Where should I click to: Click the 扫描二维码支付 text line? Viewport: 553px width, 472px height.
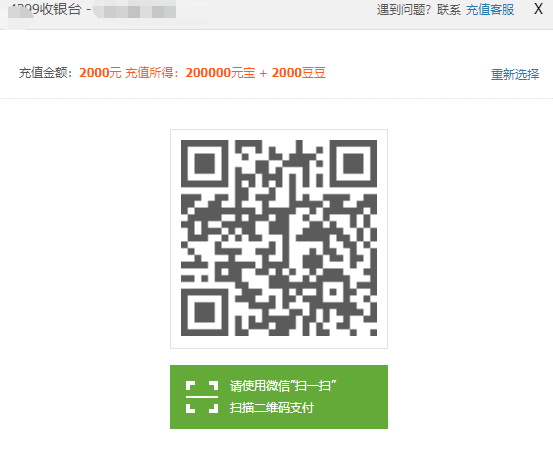272,408
